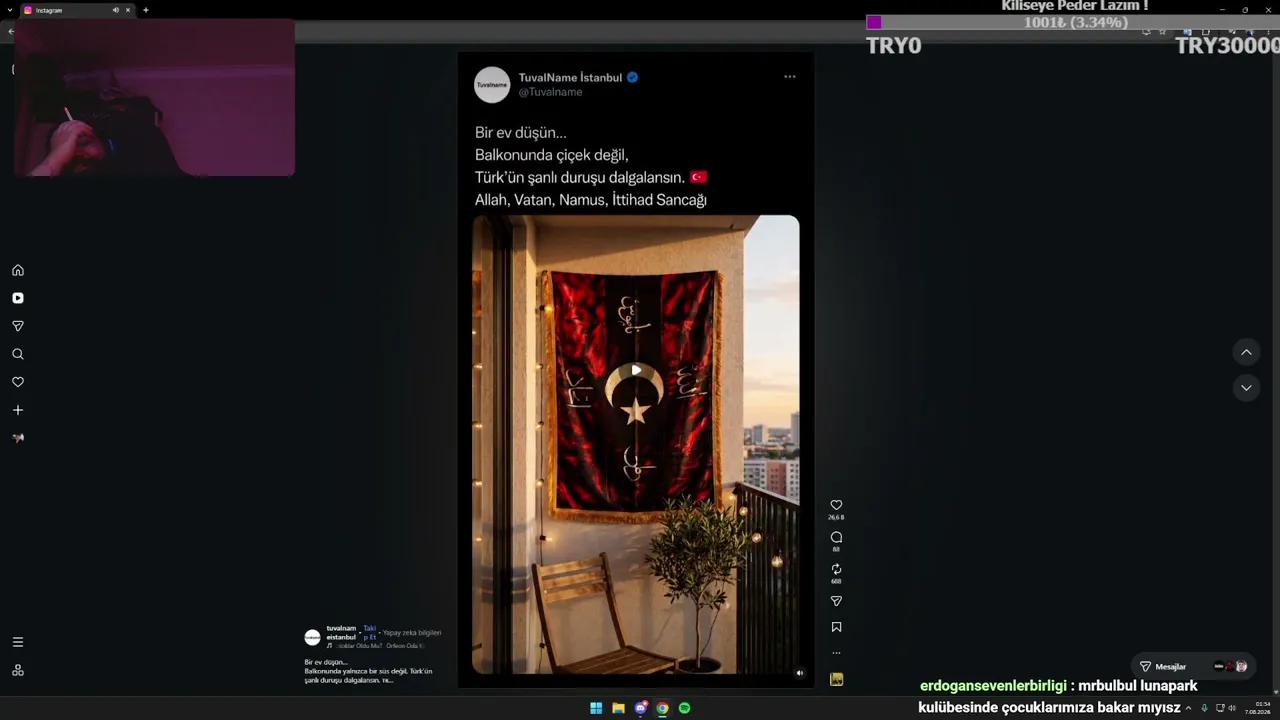Create a new post with plus icon
1280x720 pixels.
tap(18, 410)
